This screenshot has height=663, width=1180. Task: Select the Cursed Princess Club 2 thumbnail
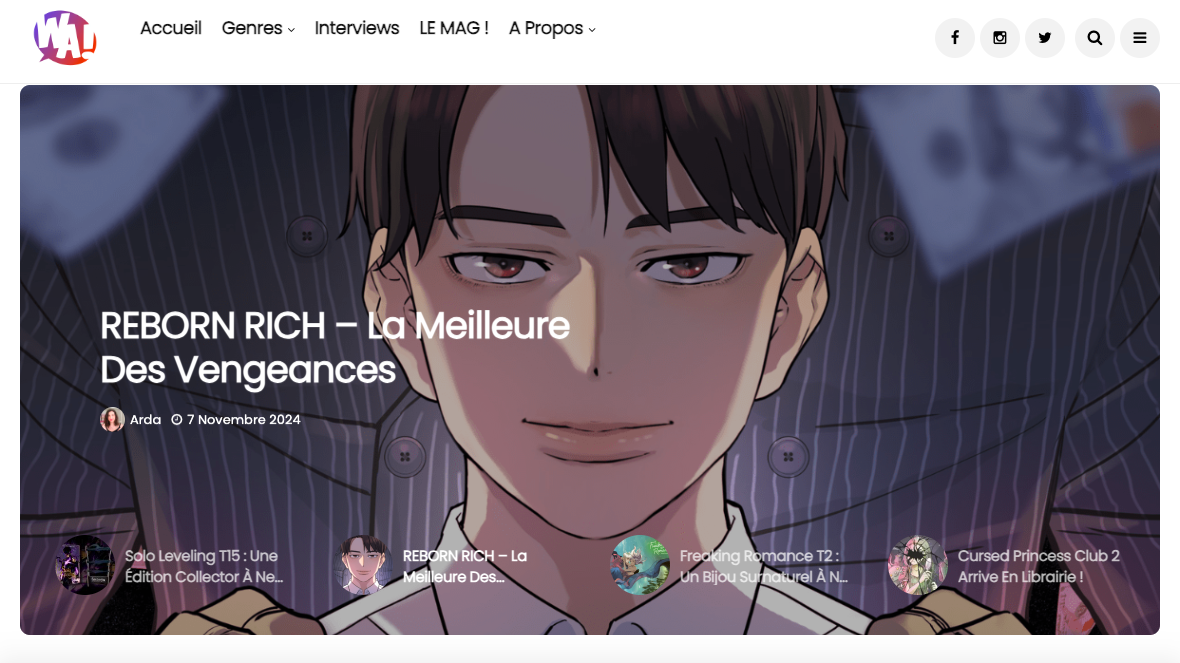[917, 565]
